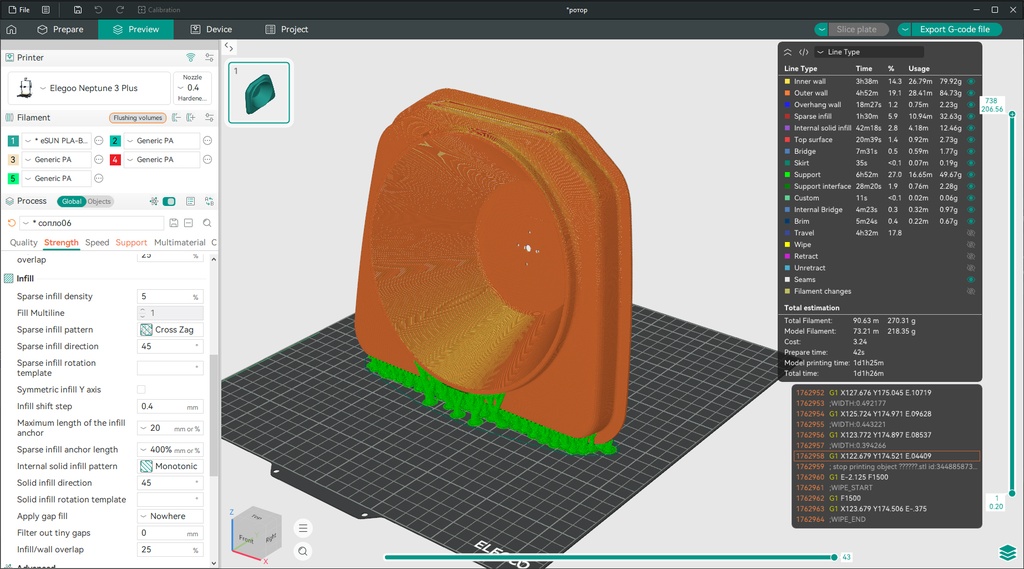Open the Elegoo Neptune 3 Plus printer icon
The image size is (1024, 569).
click(25, 88)
